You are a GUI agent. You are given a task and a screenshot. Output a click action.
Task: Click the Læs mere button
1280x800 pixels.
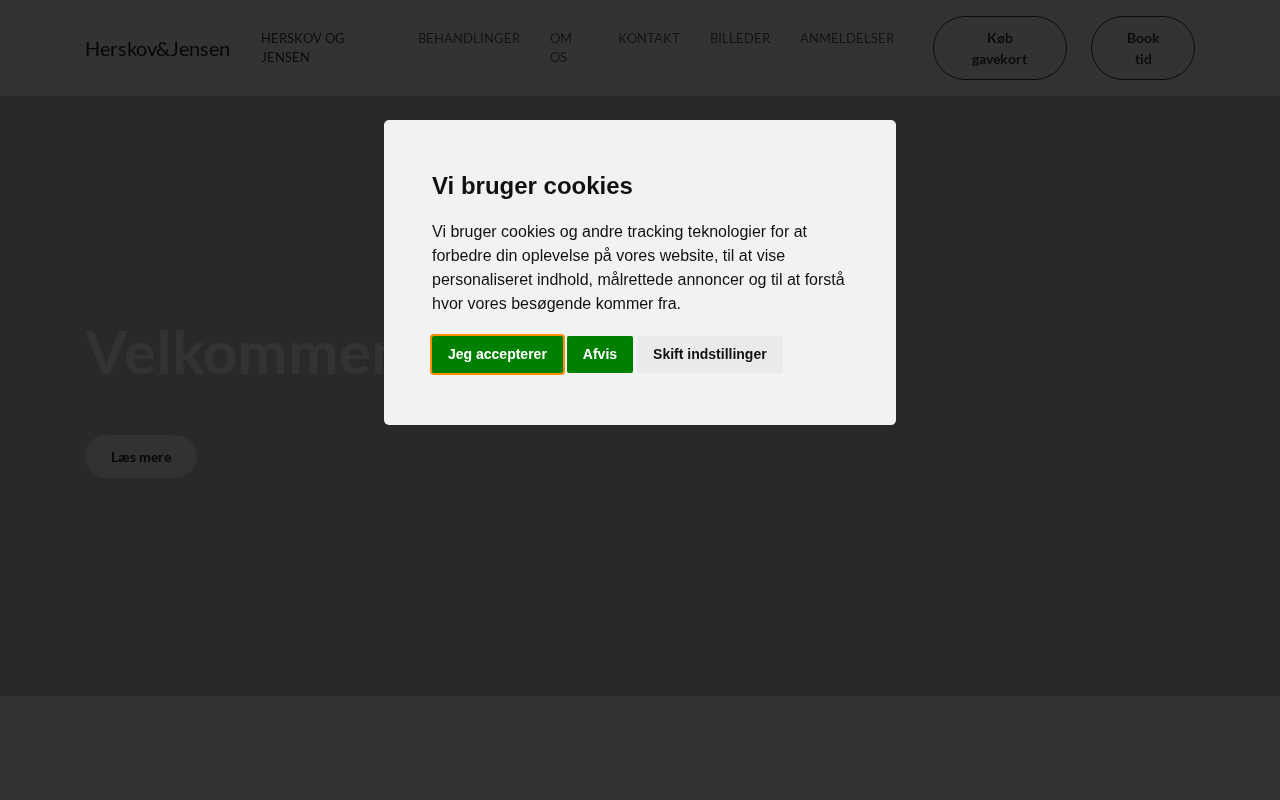pyautogui.click(x=141, y=457)
